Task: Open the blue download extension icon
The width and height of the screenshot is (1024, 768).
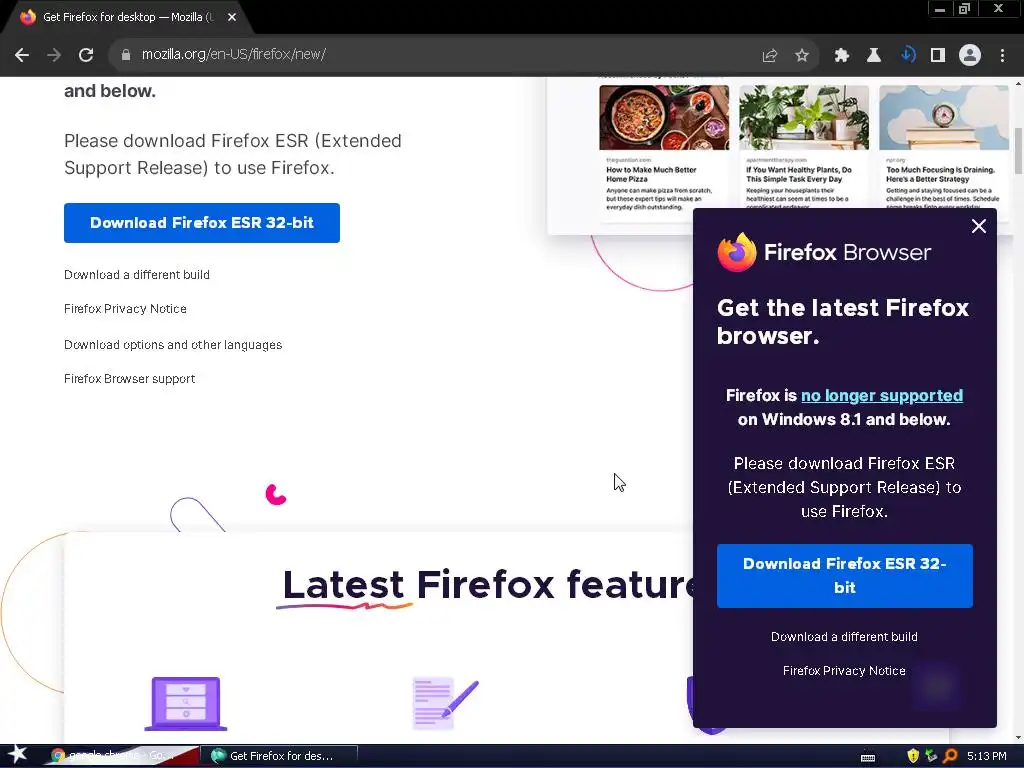Action: tap(908, 56)
